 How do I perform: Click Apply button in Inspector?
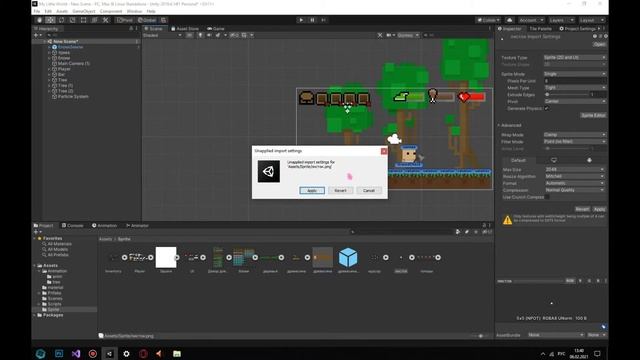pyautogui.click(x=599, y=209)
